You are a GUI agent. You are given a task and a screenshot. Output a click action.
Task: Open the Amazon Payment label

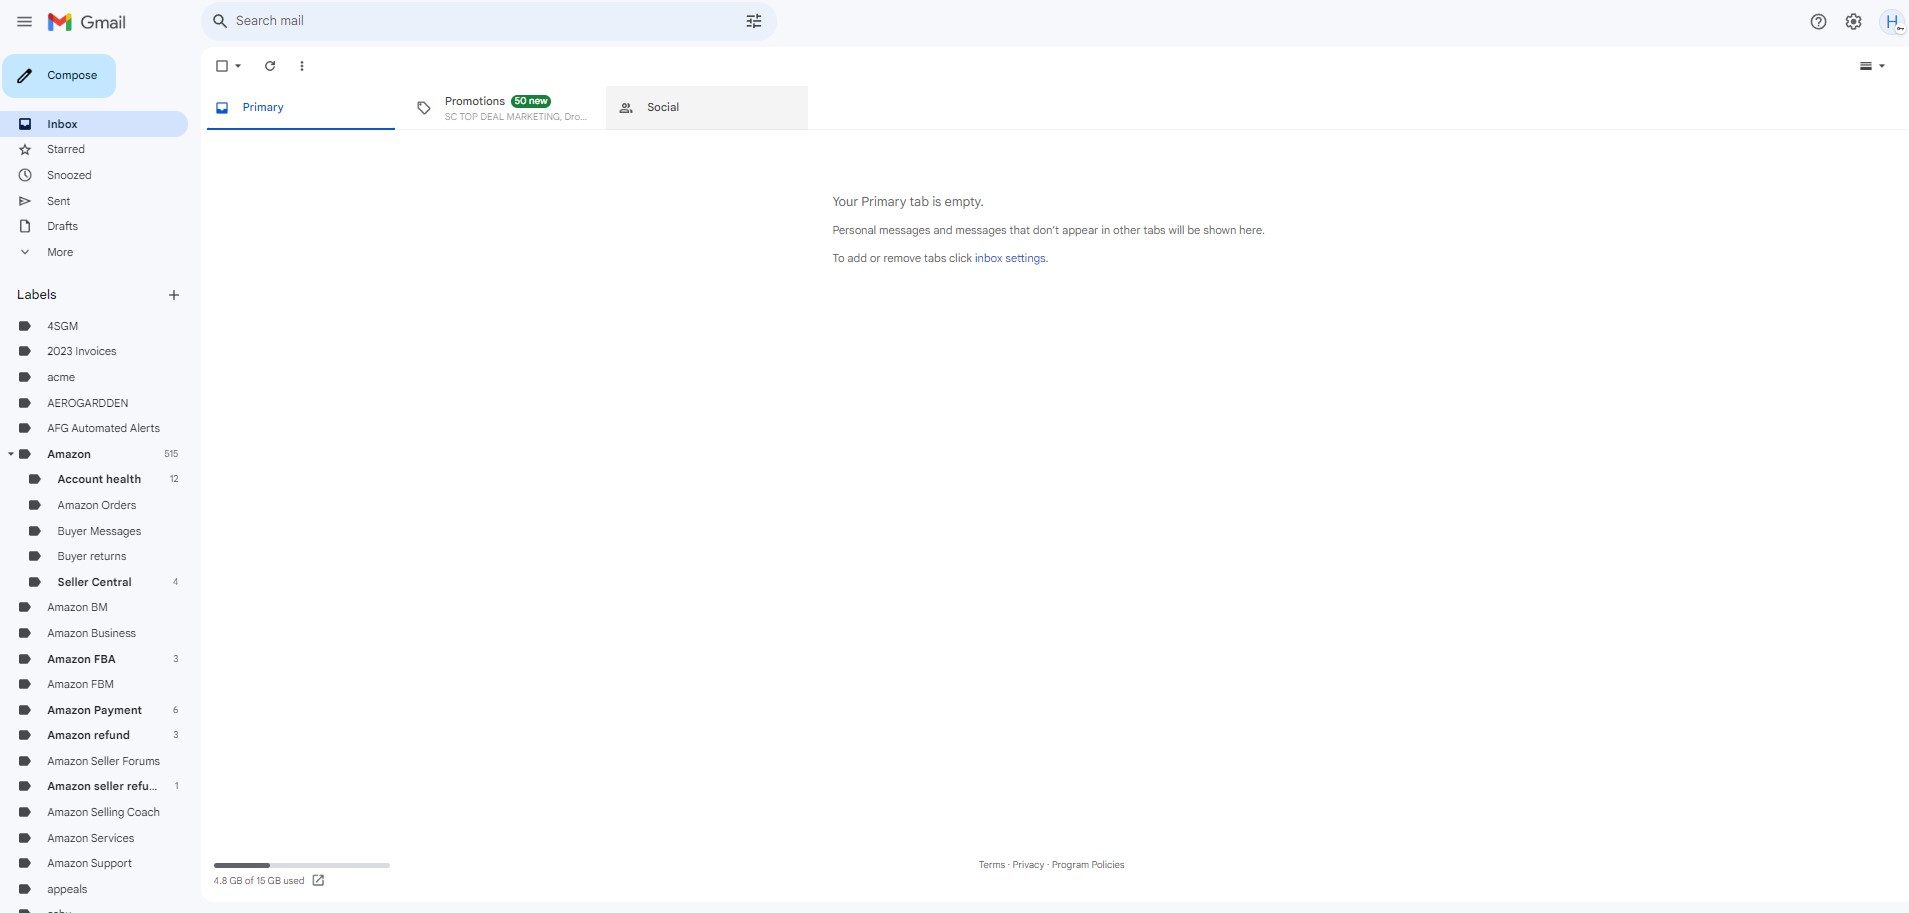(94, 710)
